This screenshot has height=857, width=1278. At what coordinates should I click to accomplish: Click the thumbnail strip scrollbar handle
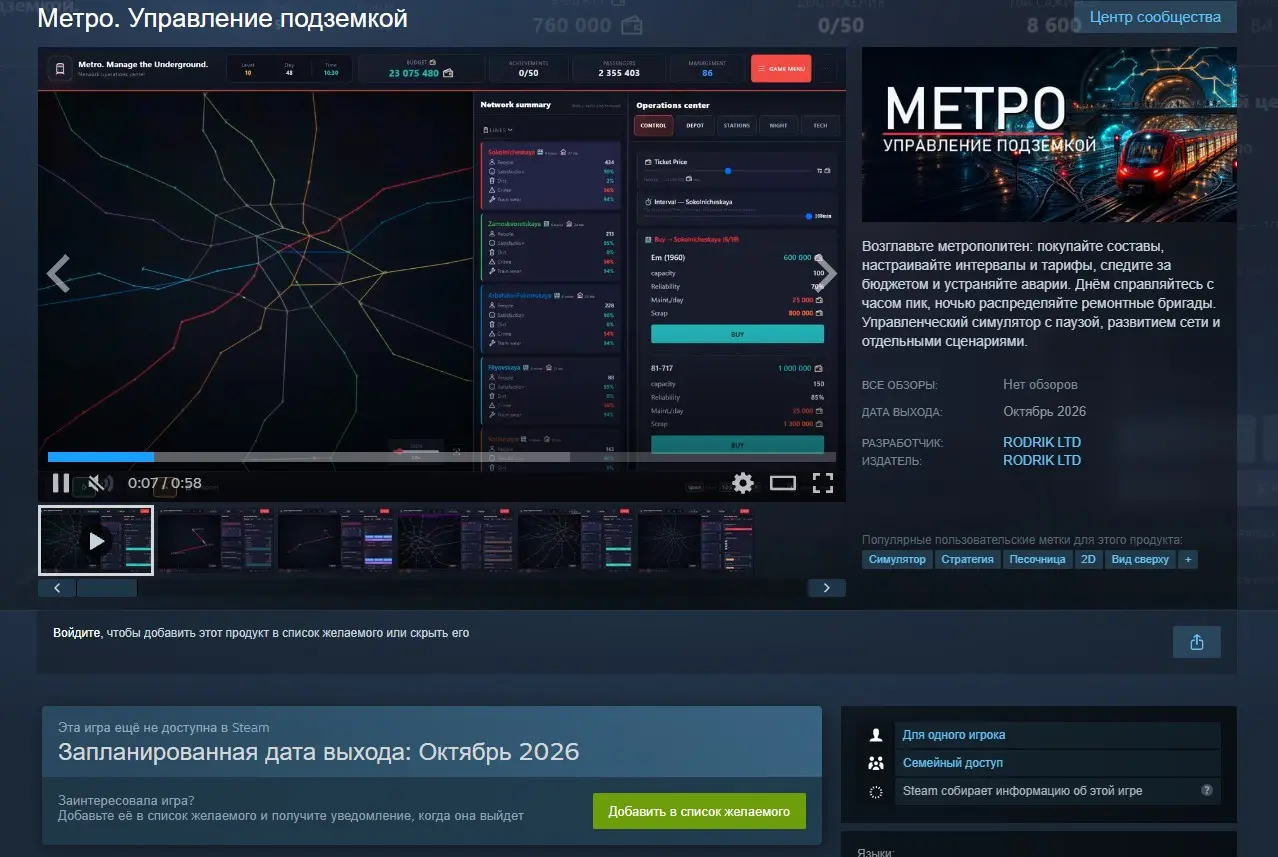[107, 588]
